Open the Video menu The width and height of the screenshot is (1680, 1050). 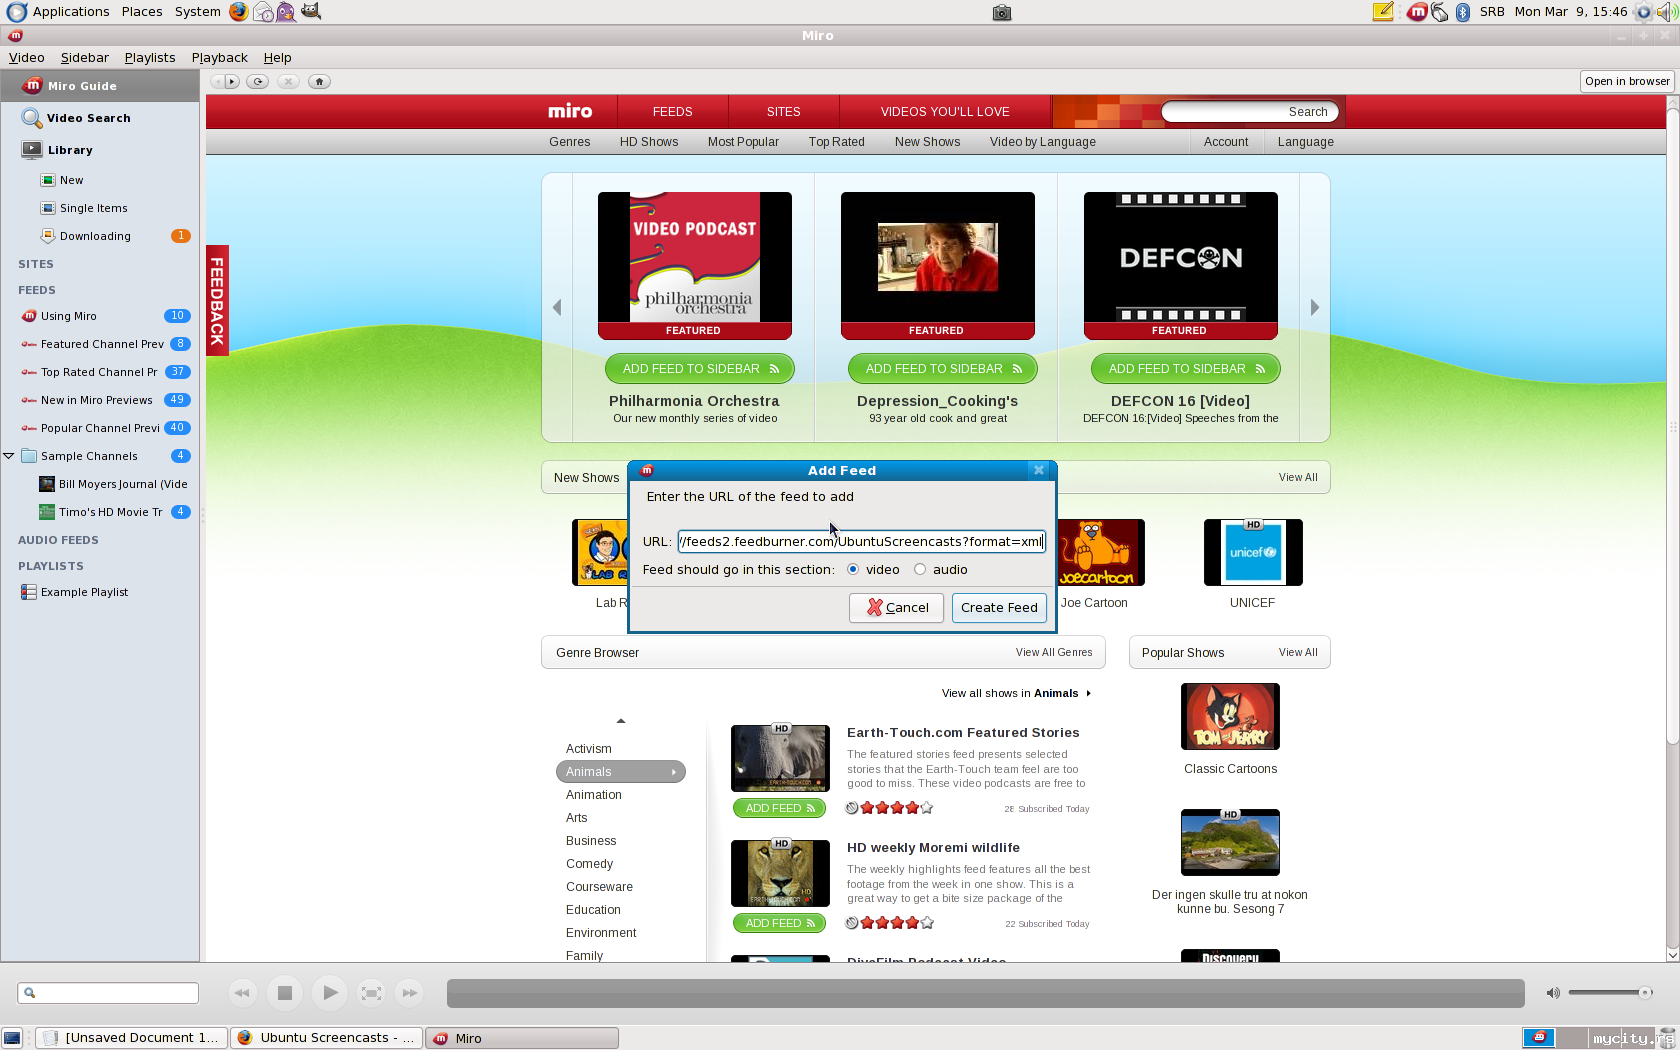coord(27,58)
